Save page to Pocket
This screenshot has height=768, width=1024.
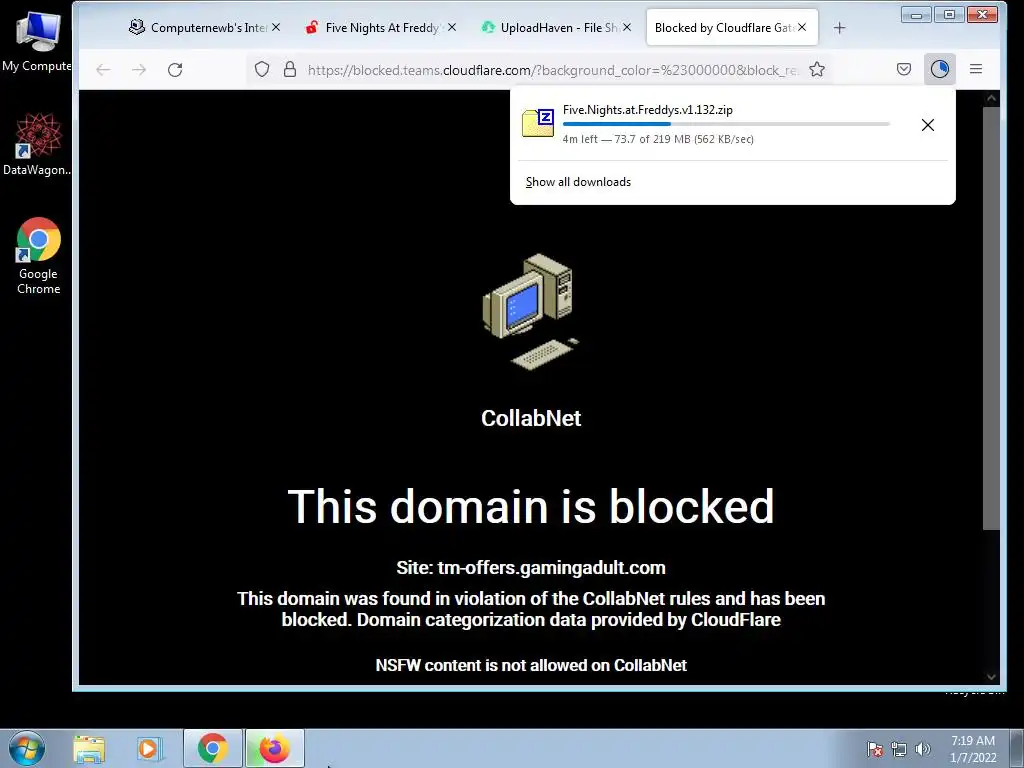click(x=904, y=69)
